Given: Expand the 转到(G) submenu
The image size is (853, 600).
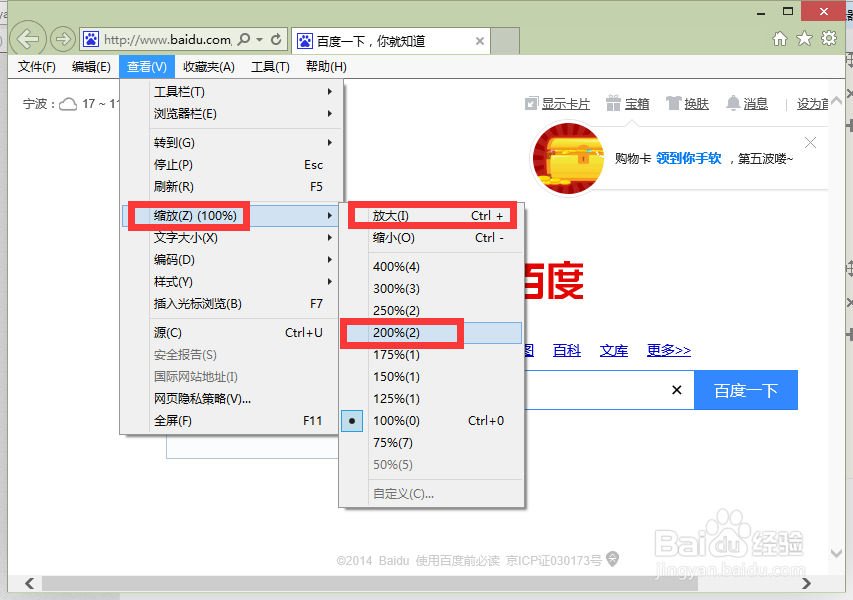Looking at the screenshot, I should pyautogui.click(x=233, y=143).
